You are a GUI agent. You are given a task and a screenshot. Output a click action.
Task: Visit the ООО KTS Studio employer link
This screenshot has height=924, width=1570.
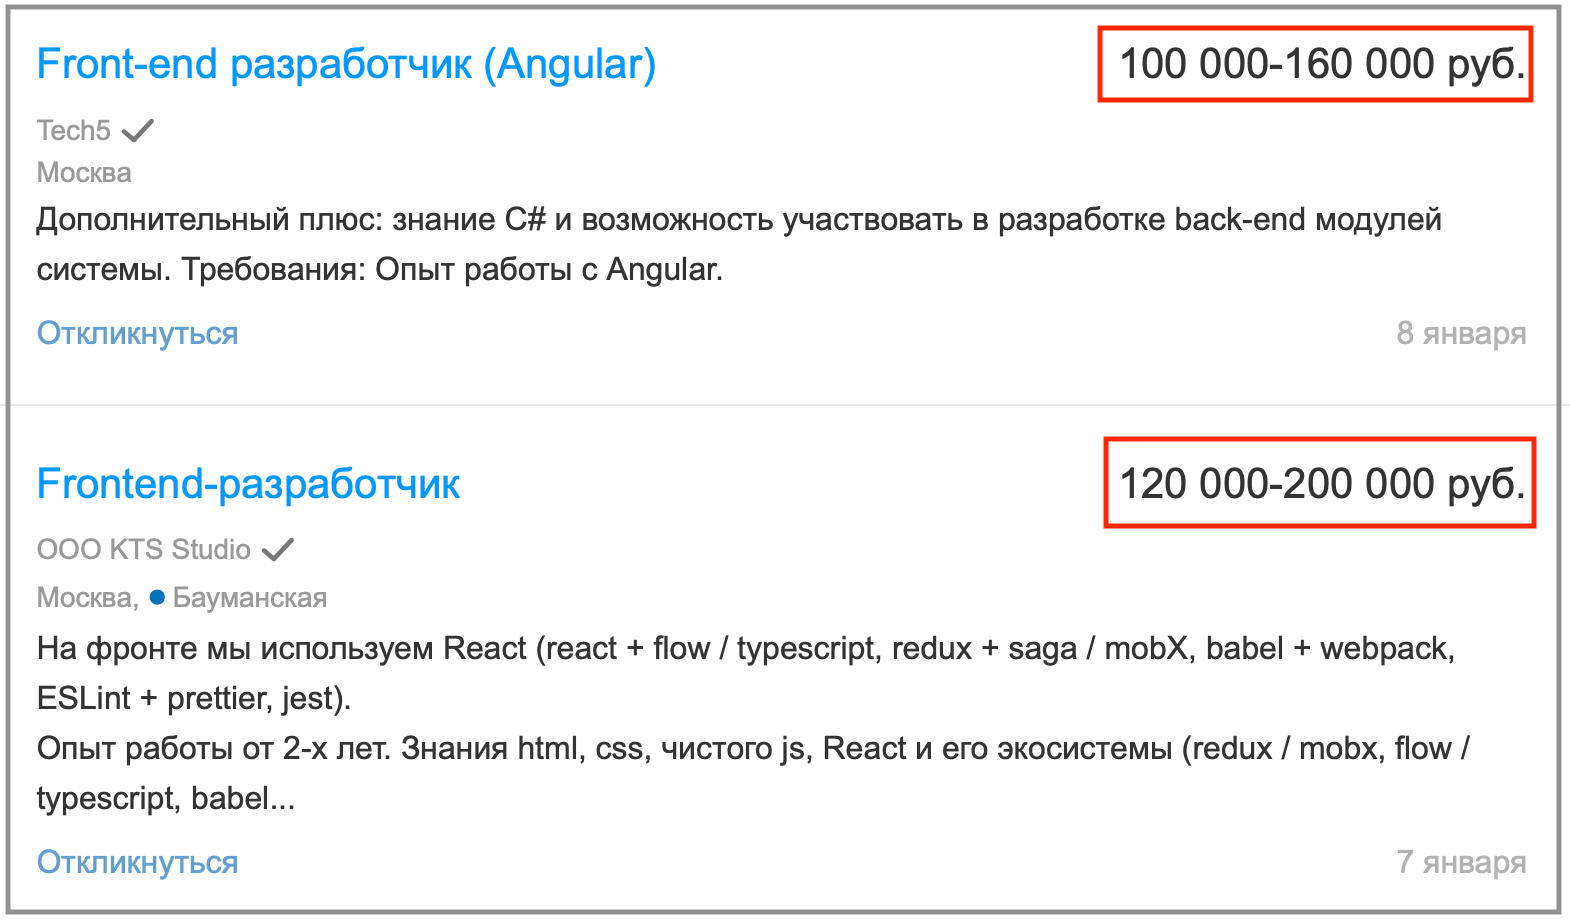click(143, 549)
